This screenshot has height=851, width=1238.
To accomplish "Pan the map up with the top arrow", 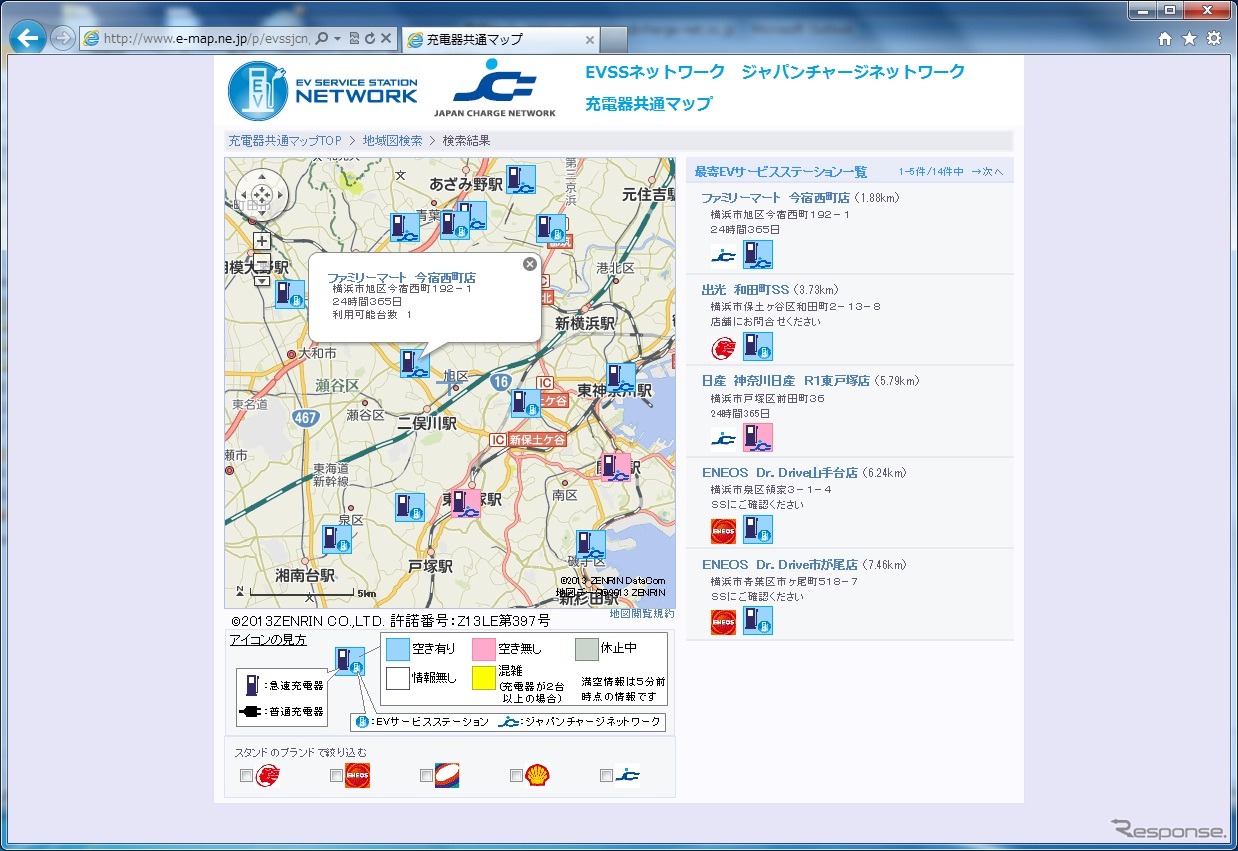I will point(261,179).
